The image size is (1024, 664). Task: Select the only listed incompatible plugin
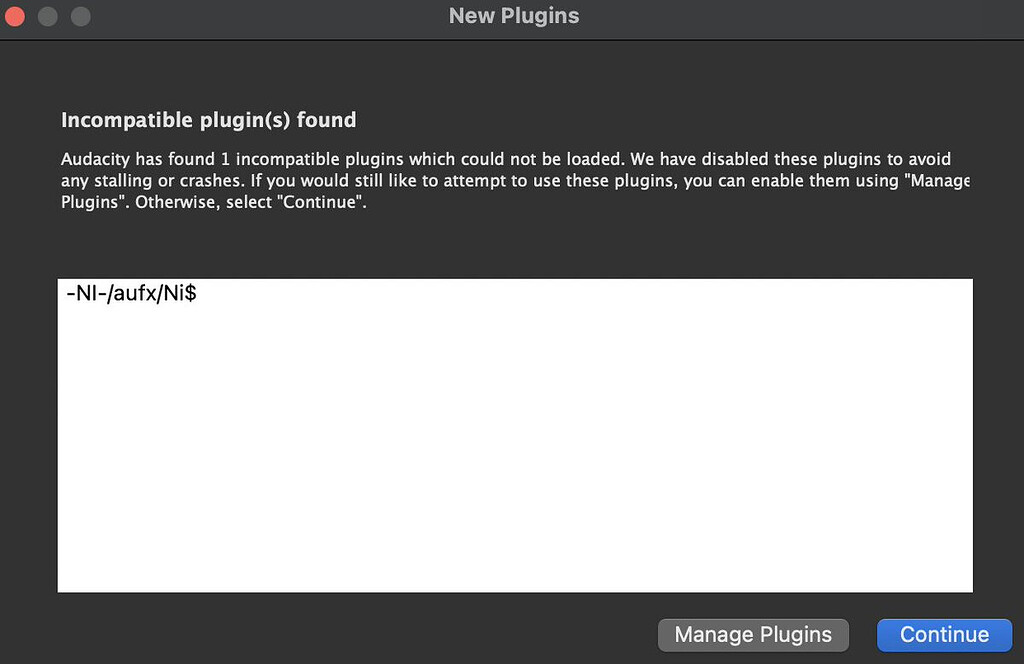[130, 293]
